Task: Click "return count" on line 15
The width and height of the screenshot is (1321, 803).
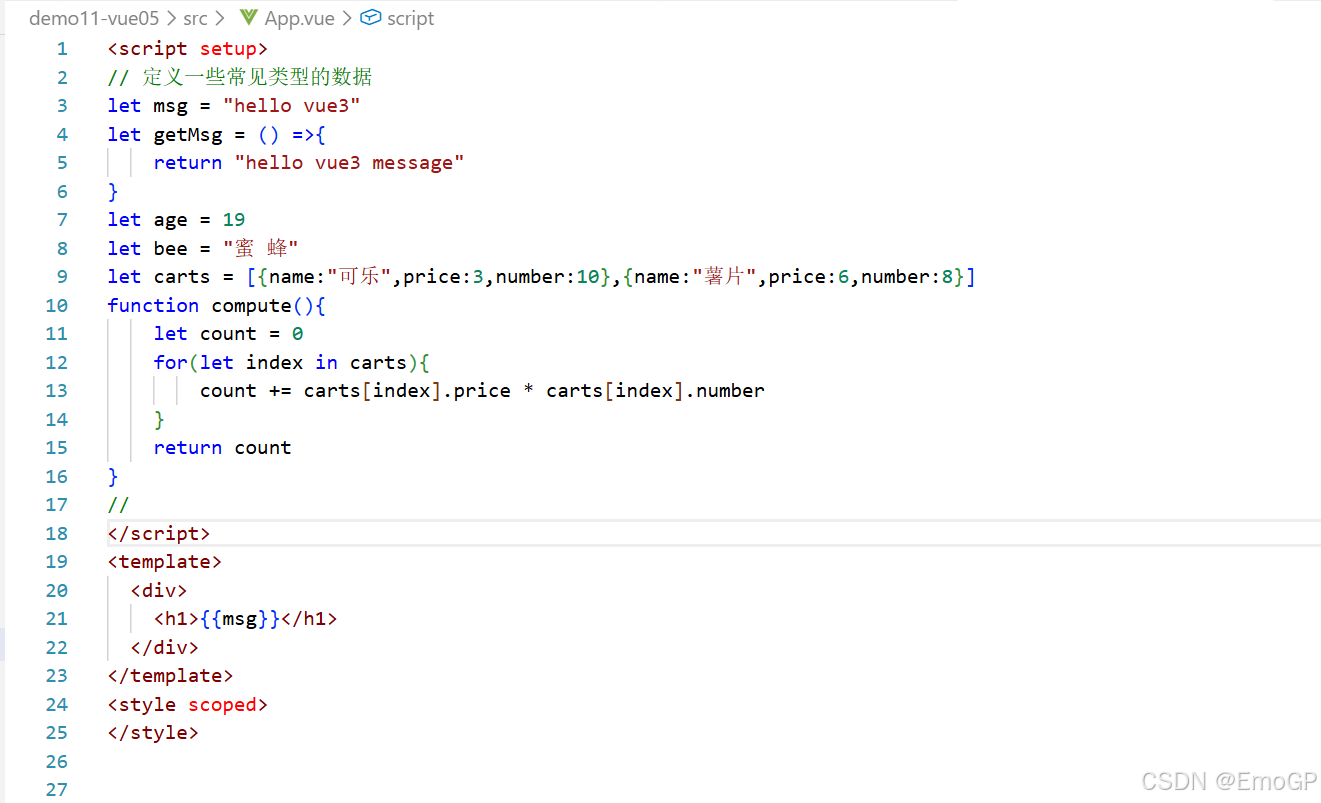Action: 222,448
